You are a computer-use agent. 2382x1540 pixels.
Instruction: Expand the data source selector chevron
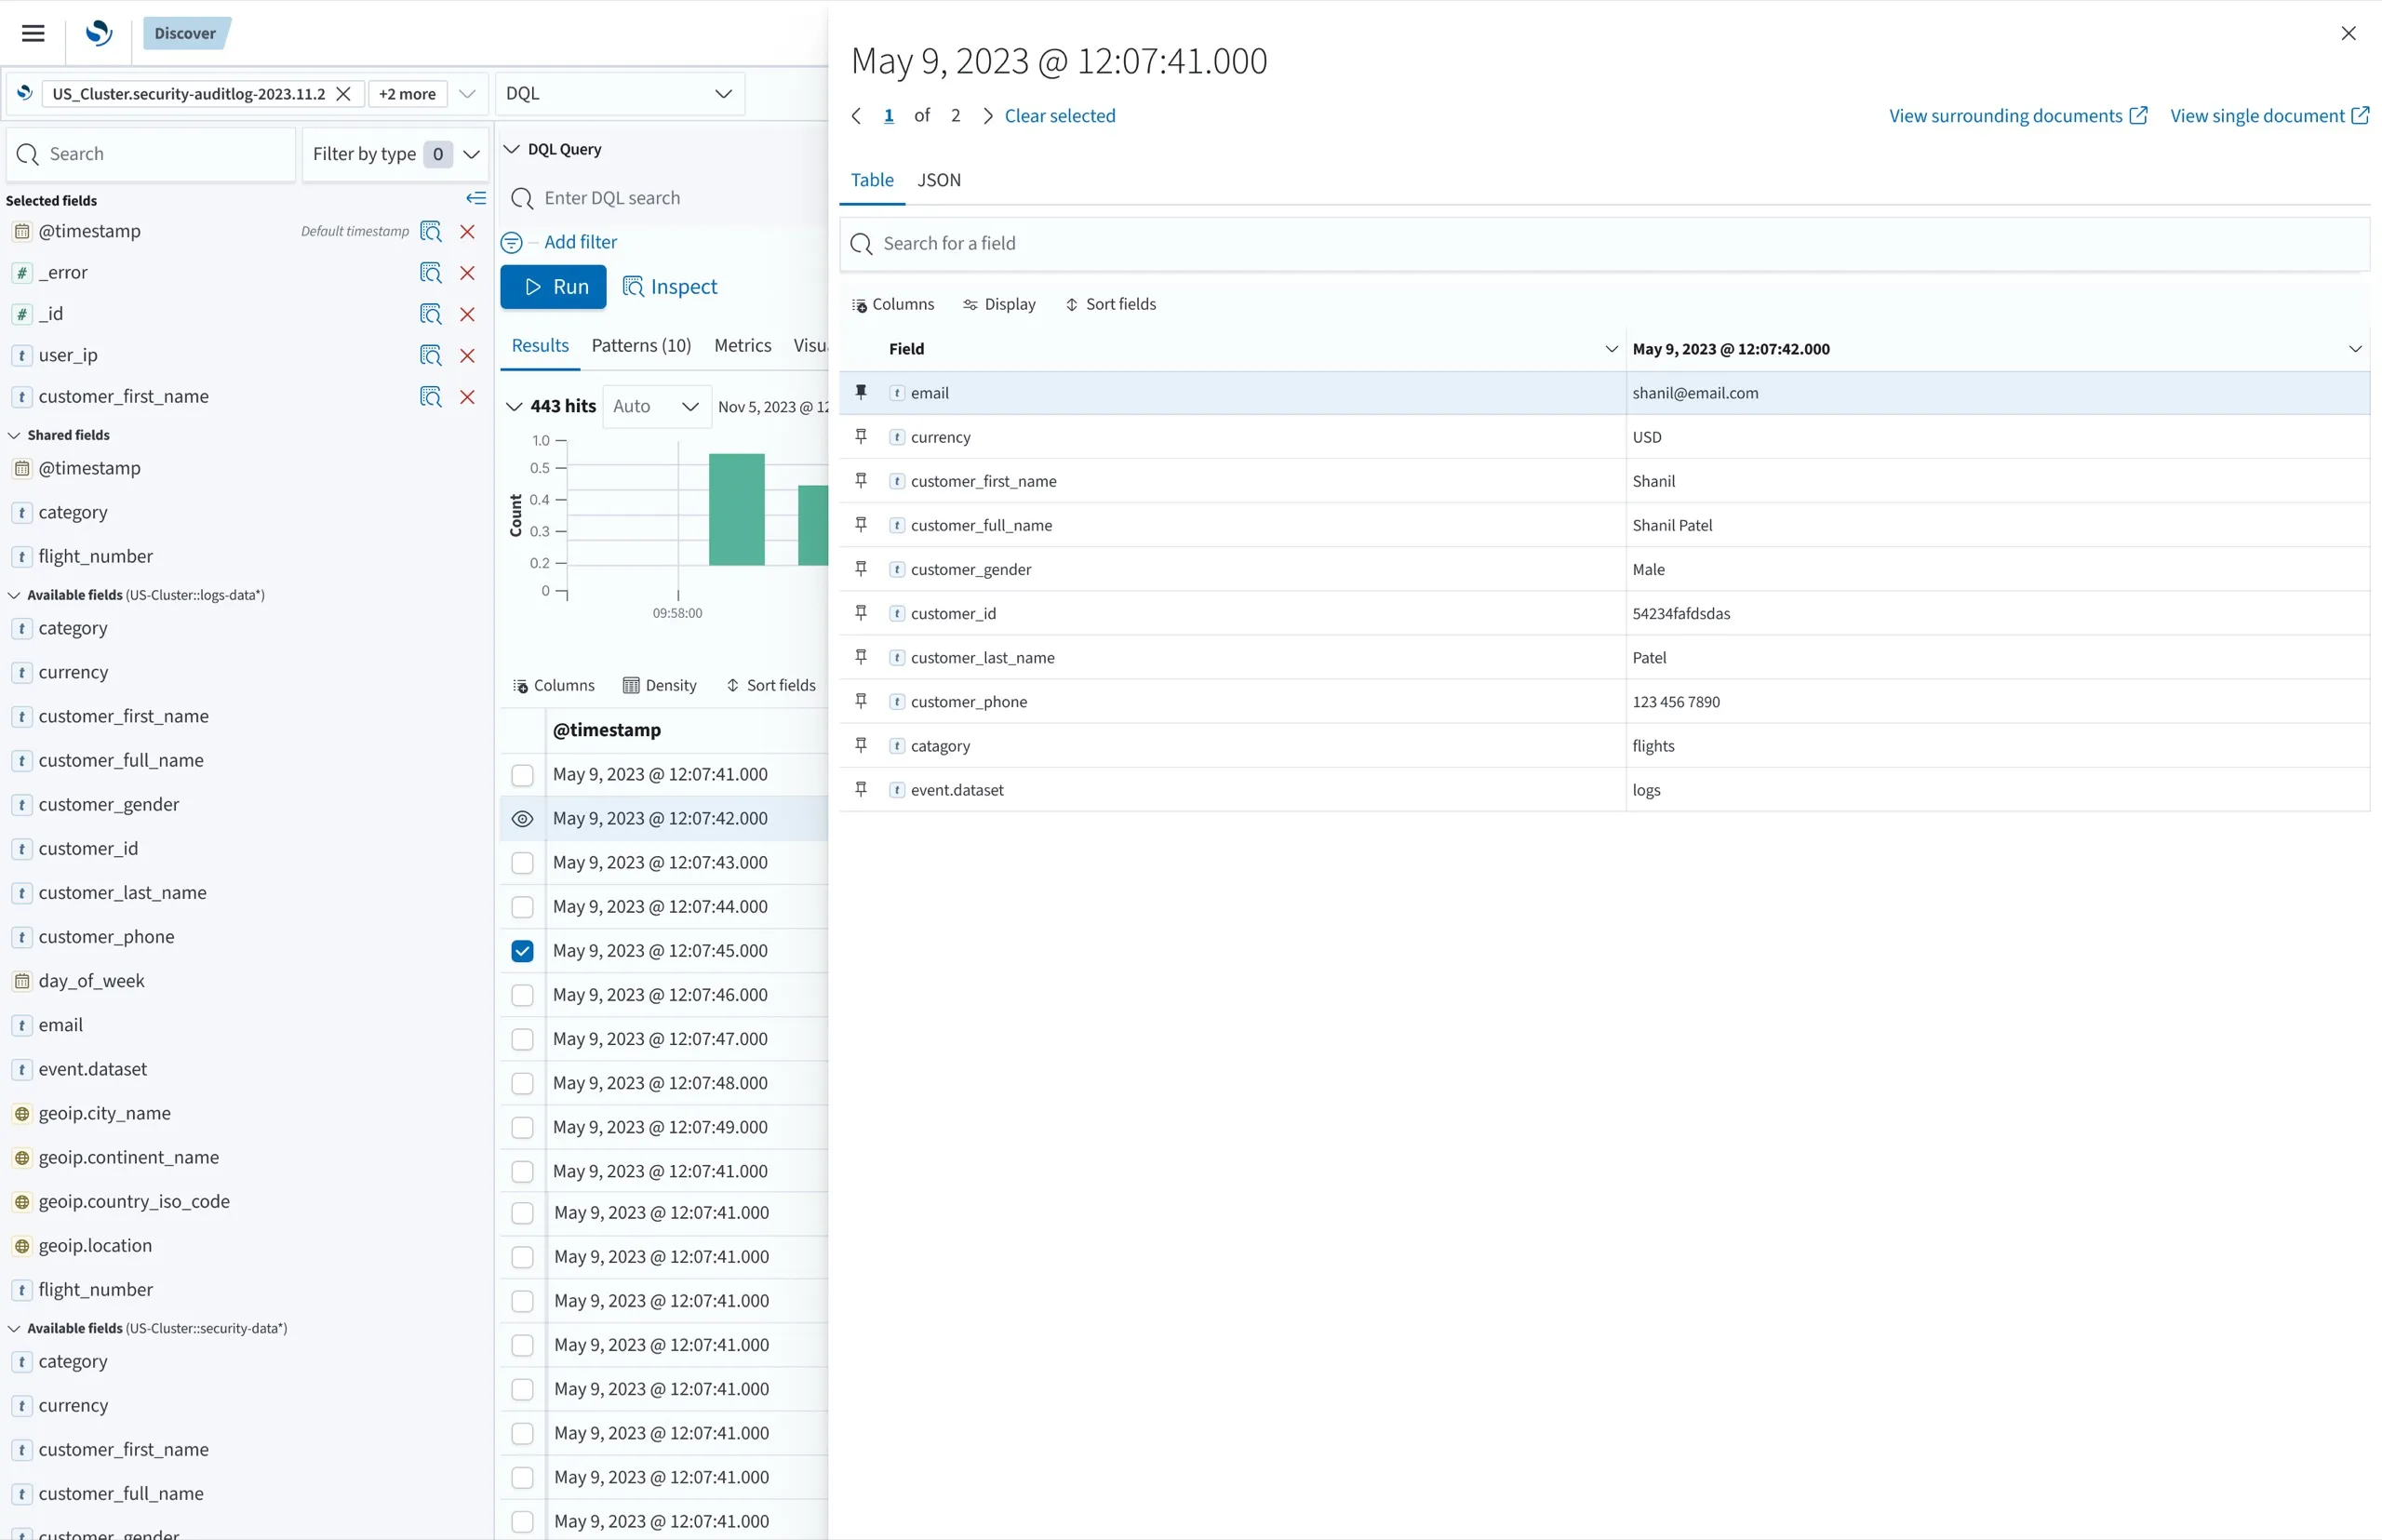467,93
